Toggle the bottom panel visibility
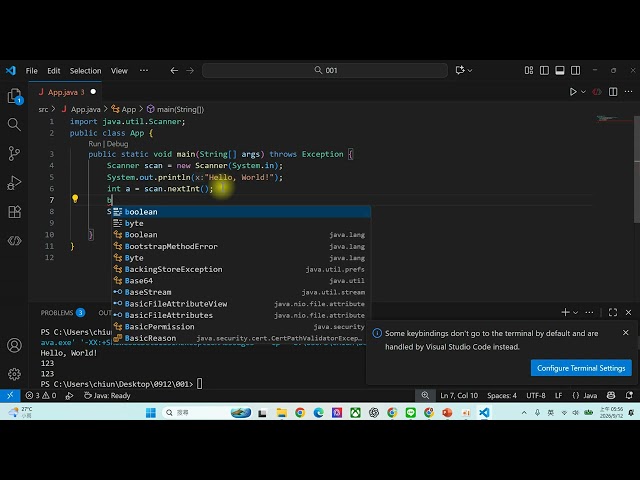The image size is (640, 480). [x=560, y=71]
